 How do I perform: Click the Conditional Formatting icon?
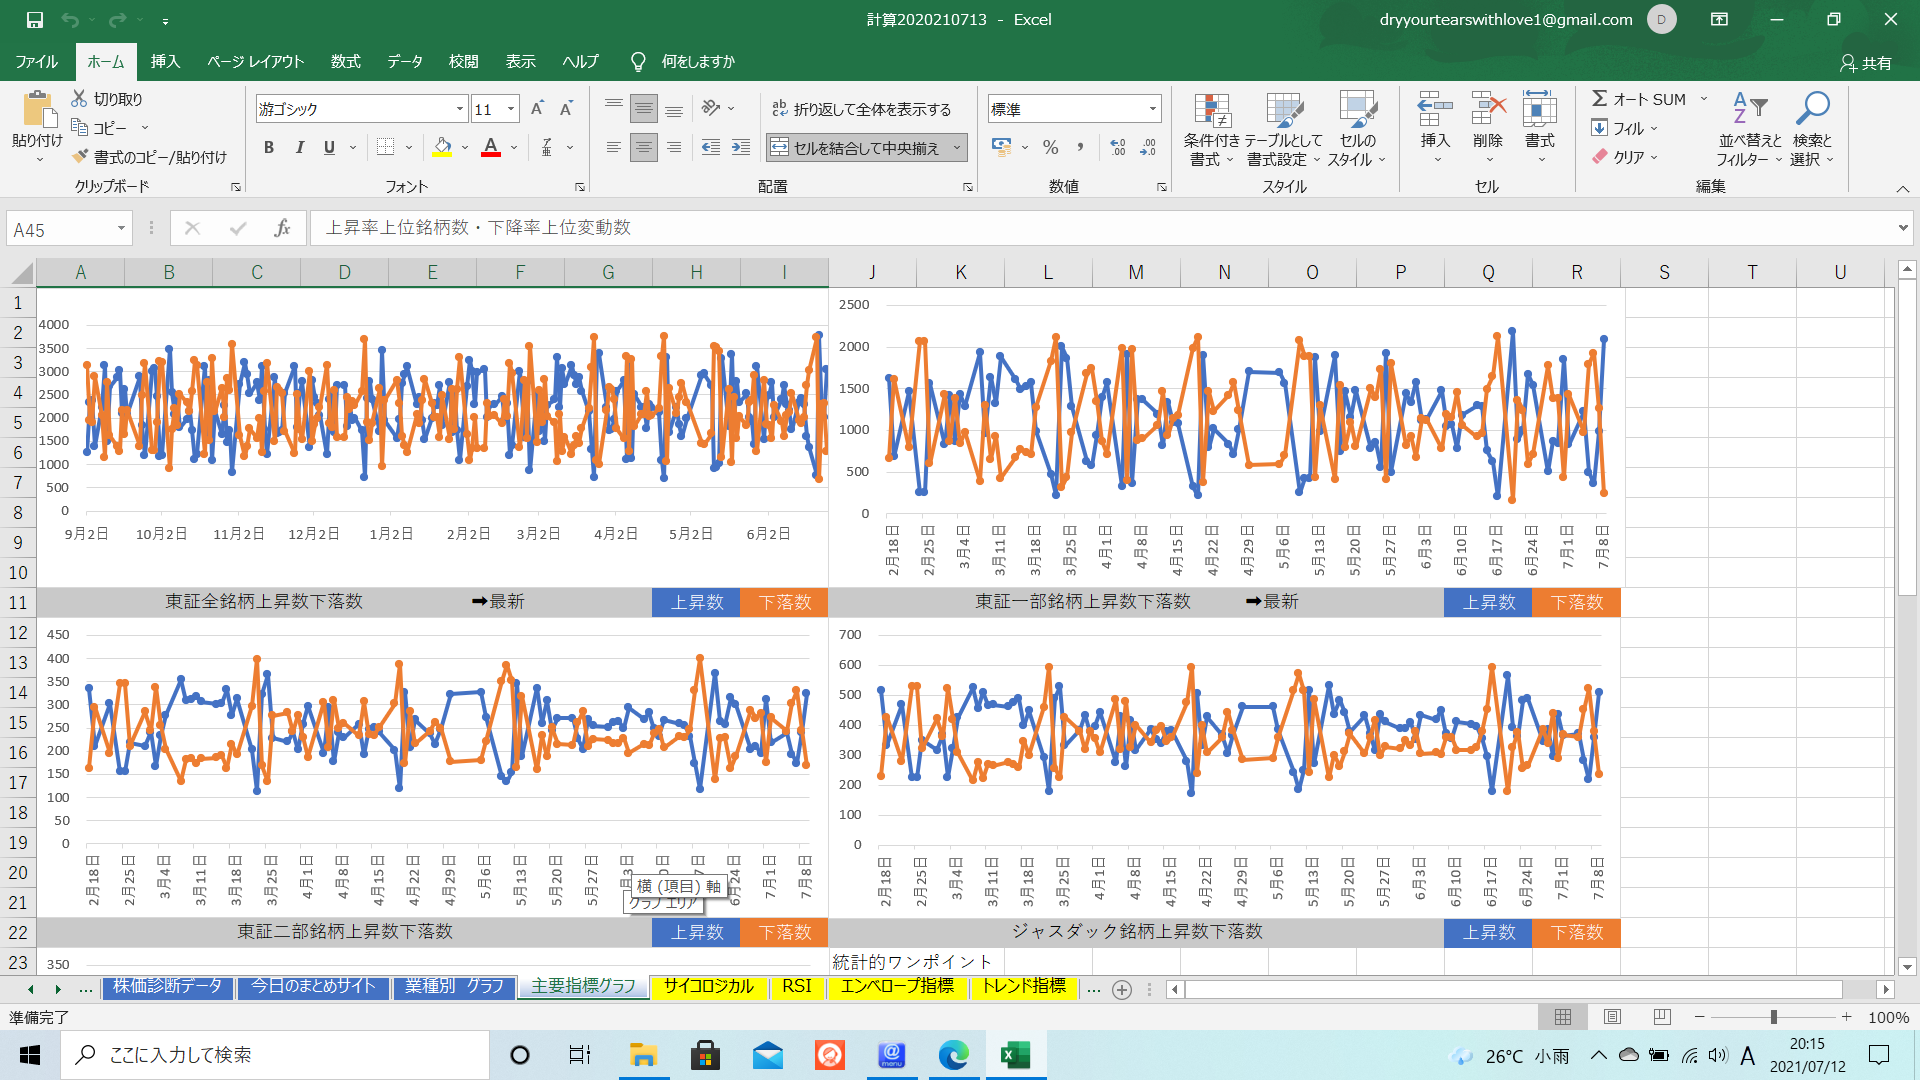1211,112
